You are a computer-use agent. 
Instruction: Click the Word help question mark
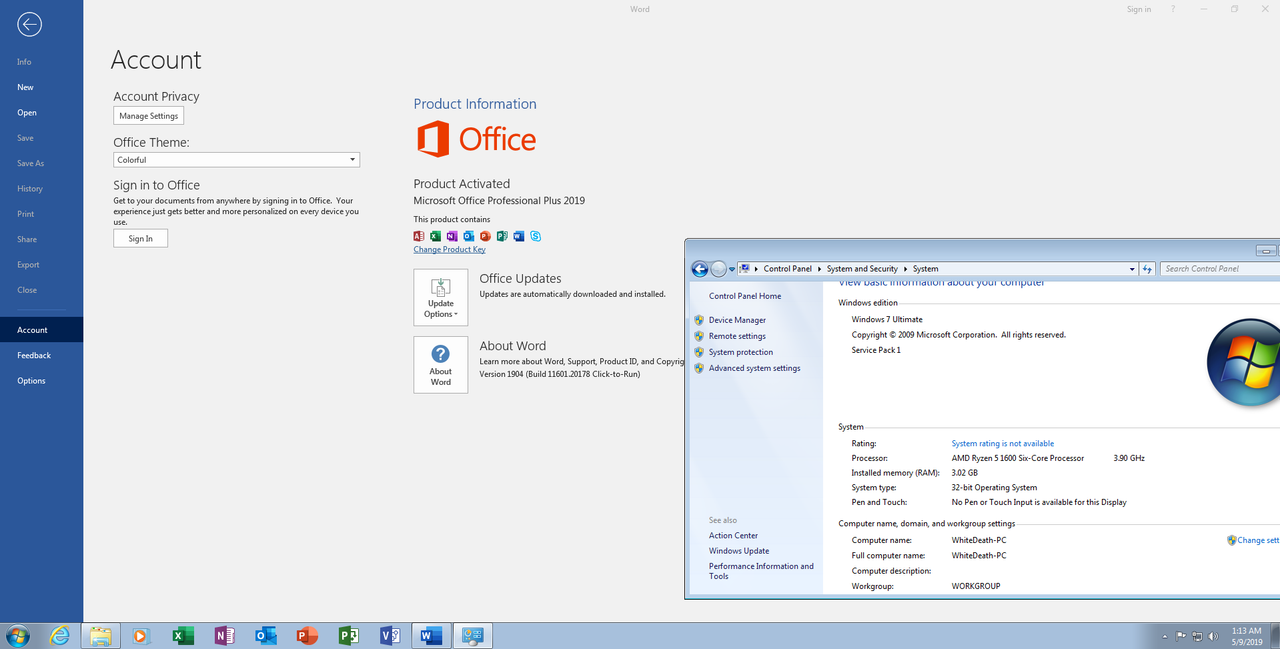point(1172,9)
